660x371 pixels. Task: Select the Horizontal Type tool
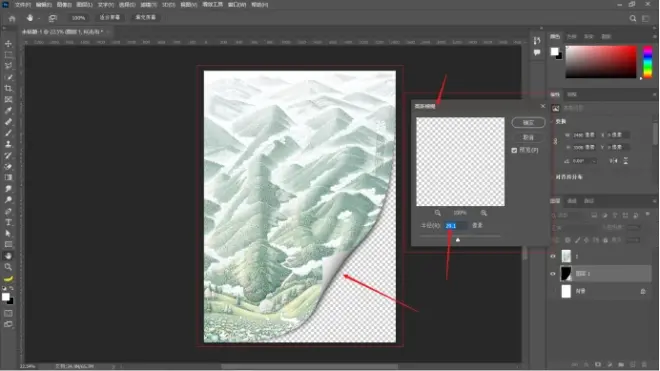[8, 222]
